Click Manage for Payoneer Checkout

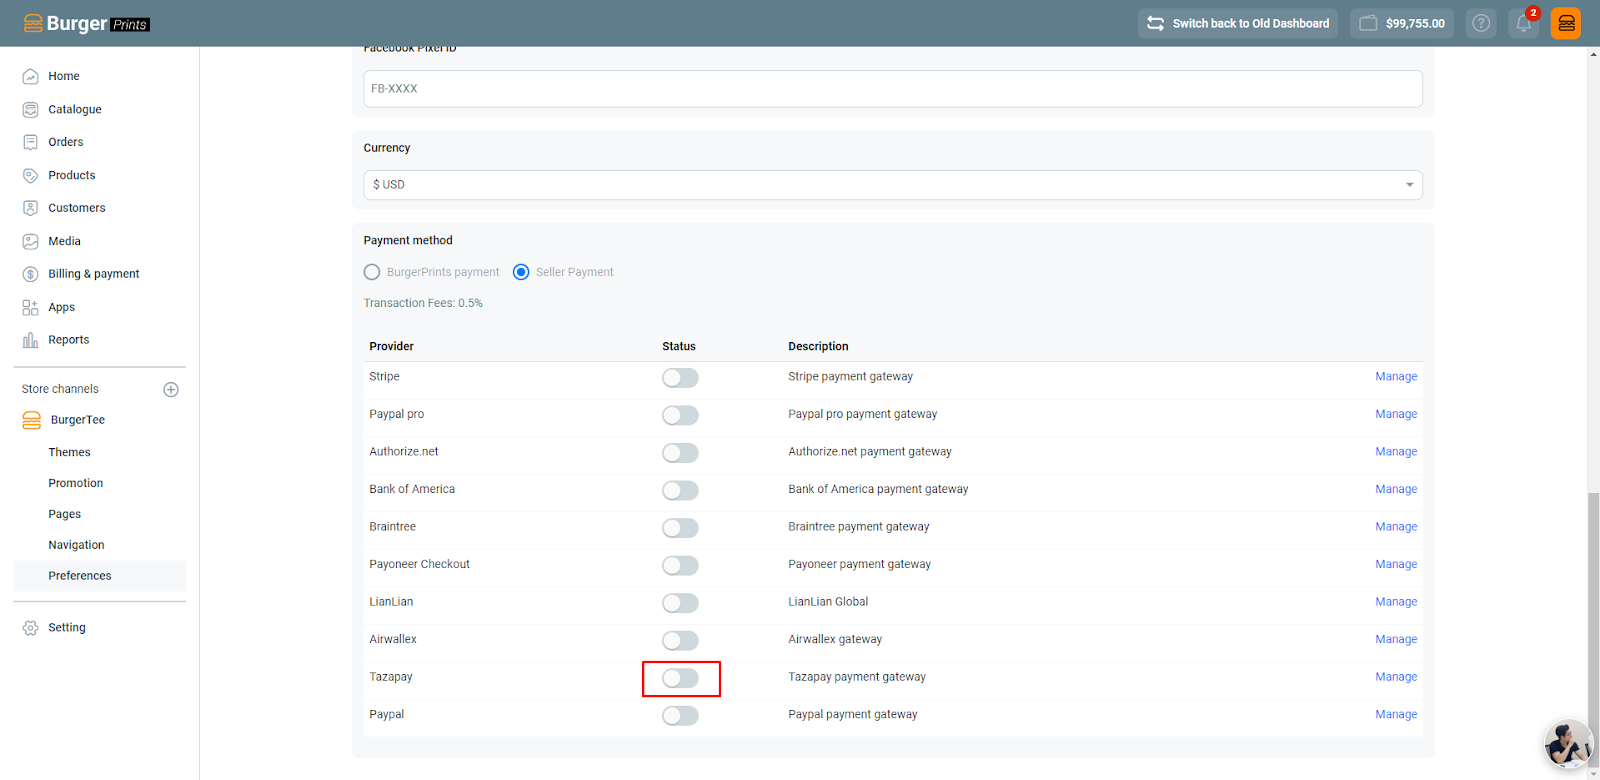1396,564
